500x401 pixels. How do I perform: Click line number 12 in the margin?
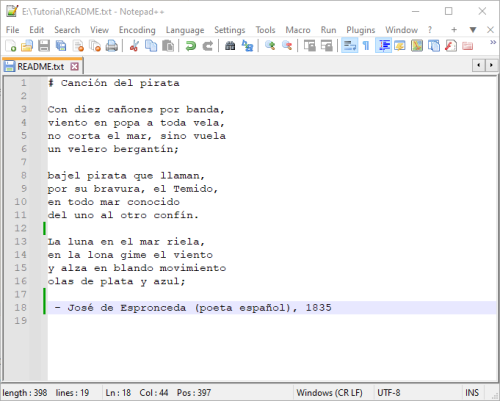[20, 228]
